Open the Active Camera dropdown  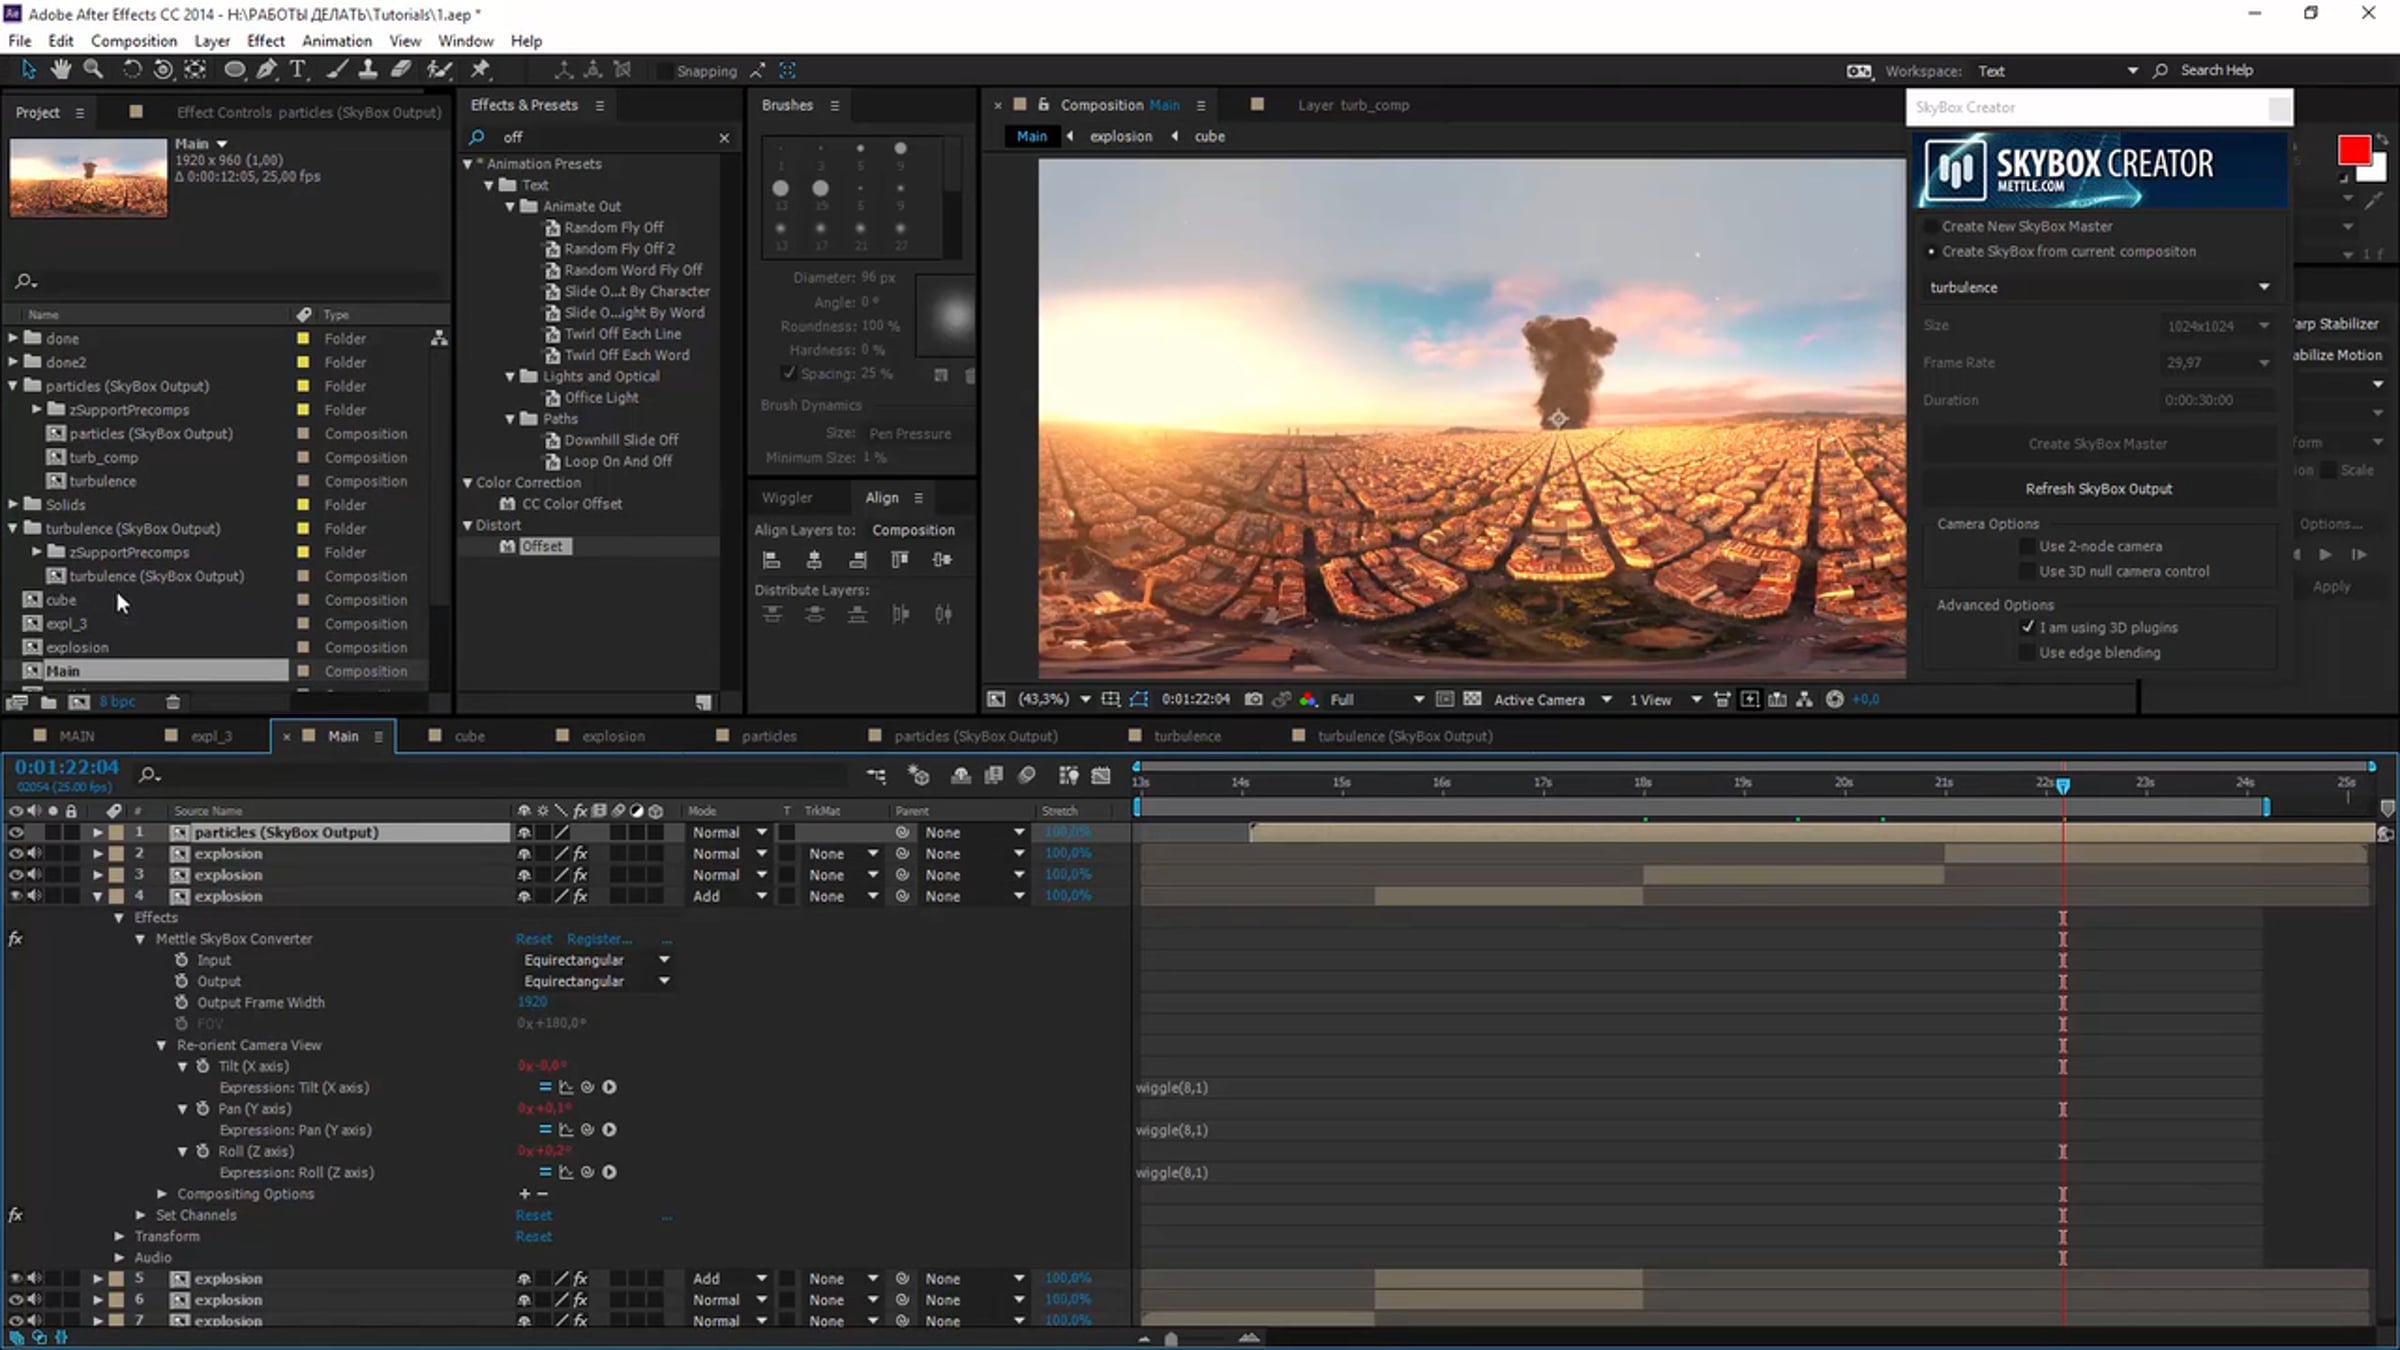tap(1552, 700)
